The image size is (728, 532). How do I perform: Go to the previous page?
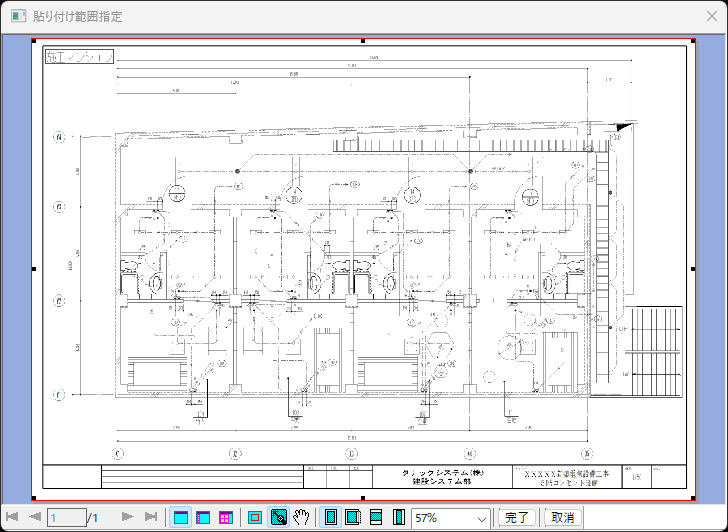tap(34, 517)
